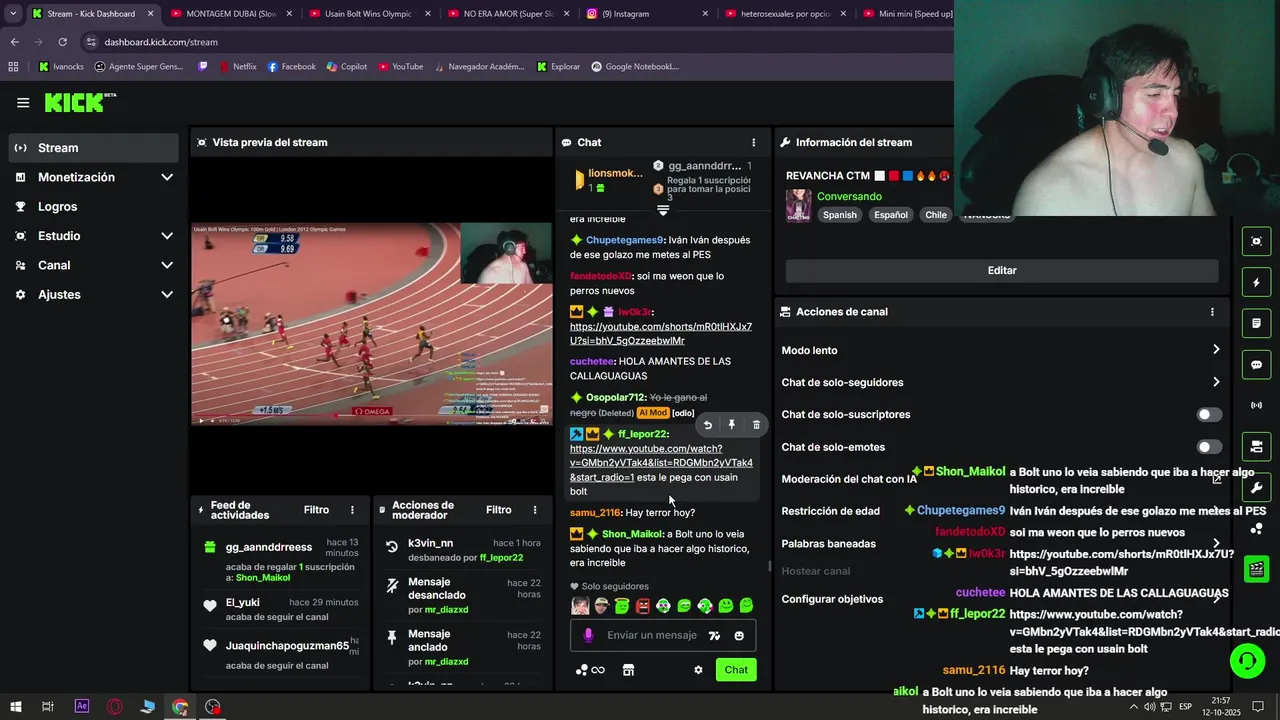
Task: Open Configurar objetivos setting
Action: click(x=1000, y=599)
